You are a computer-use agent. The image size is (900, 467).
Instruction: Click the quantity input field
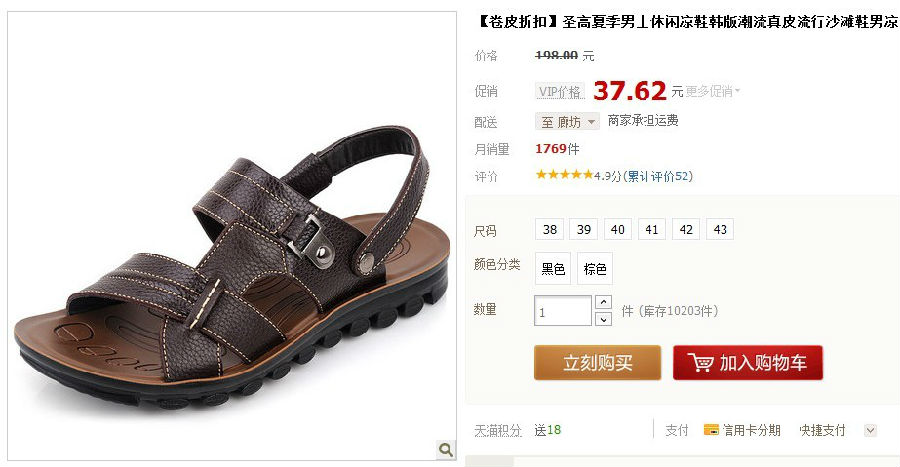562,310
